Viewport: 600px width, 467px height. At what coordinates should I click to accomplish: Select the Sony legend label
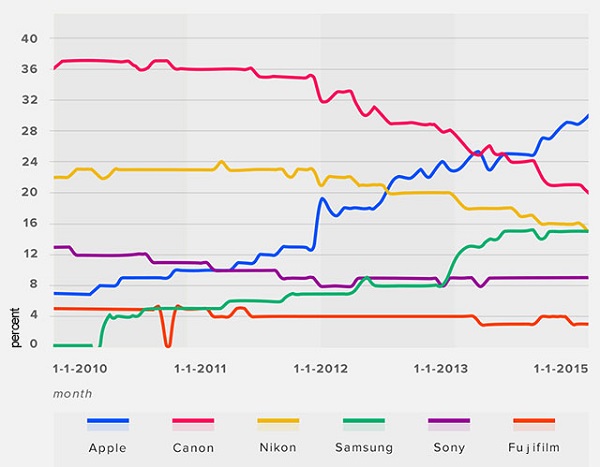click(448, 446)
